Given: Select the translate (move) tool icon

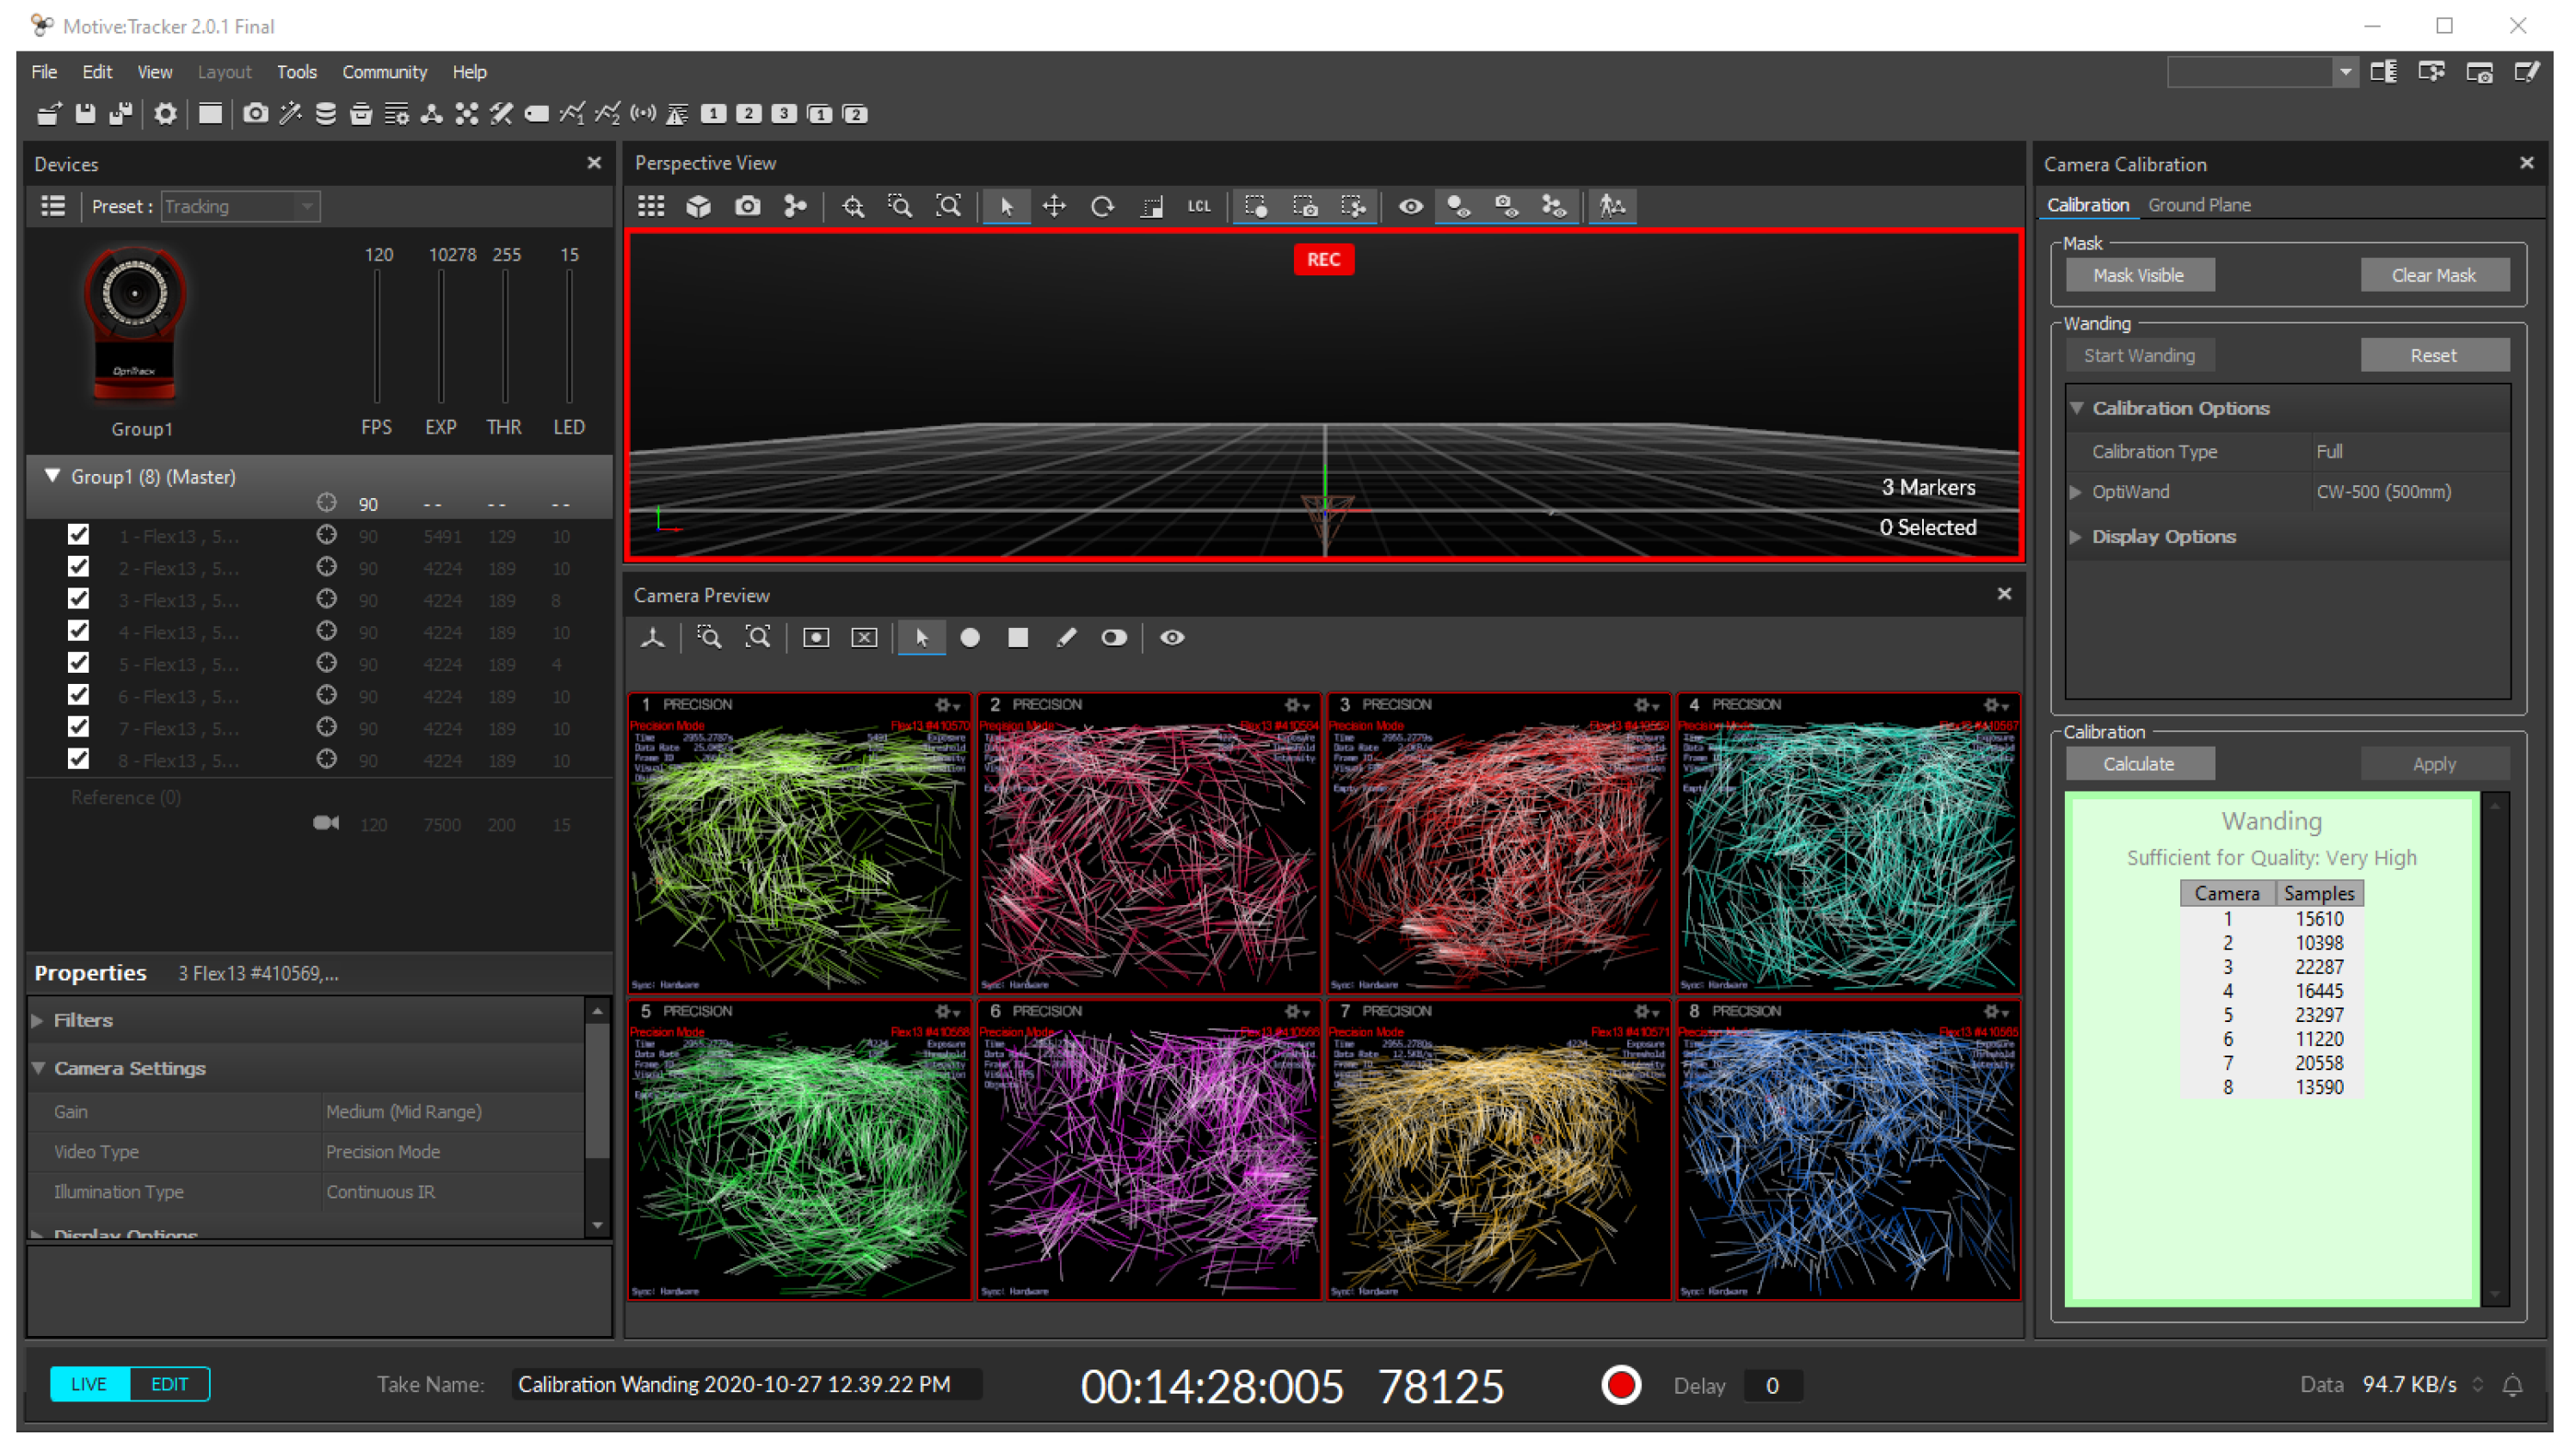Looking at the screenshot, I should [x=1054, y=207].
